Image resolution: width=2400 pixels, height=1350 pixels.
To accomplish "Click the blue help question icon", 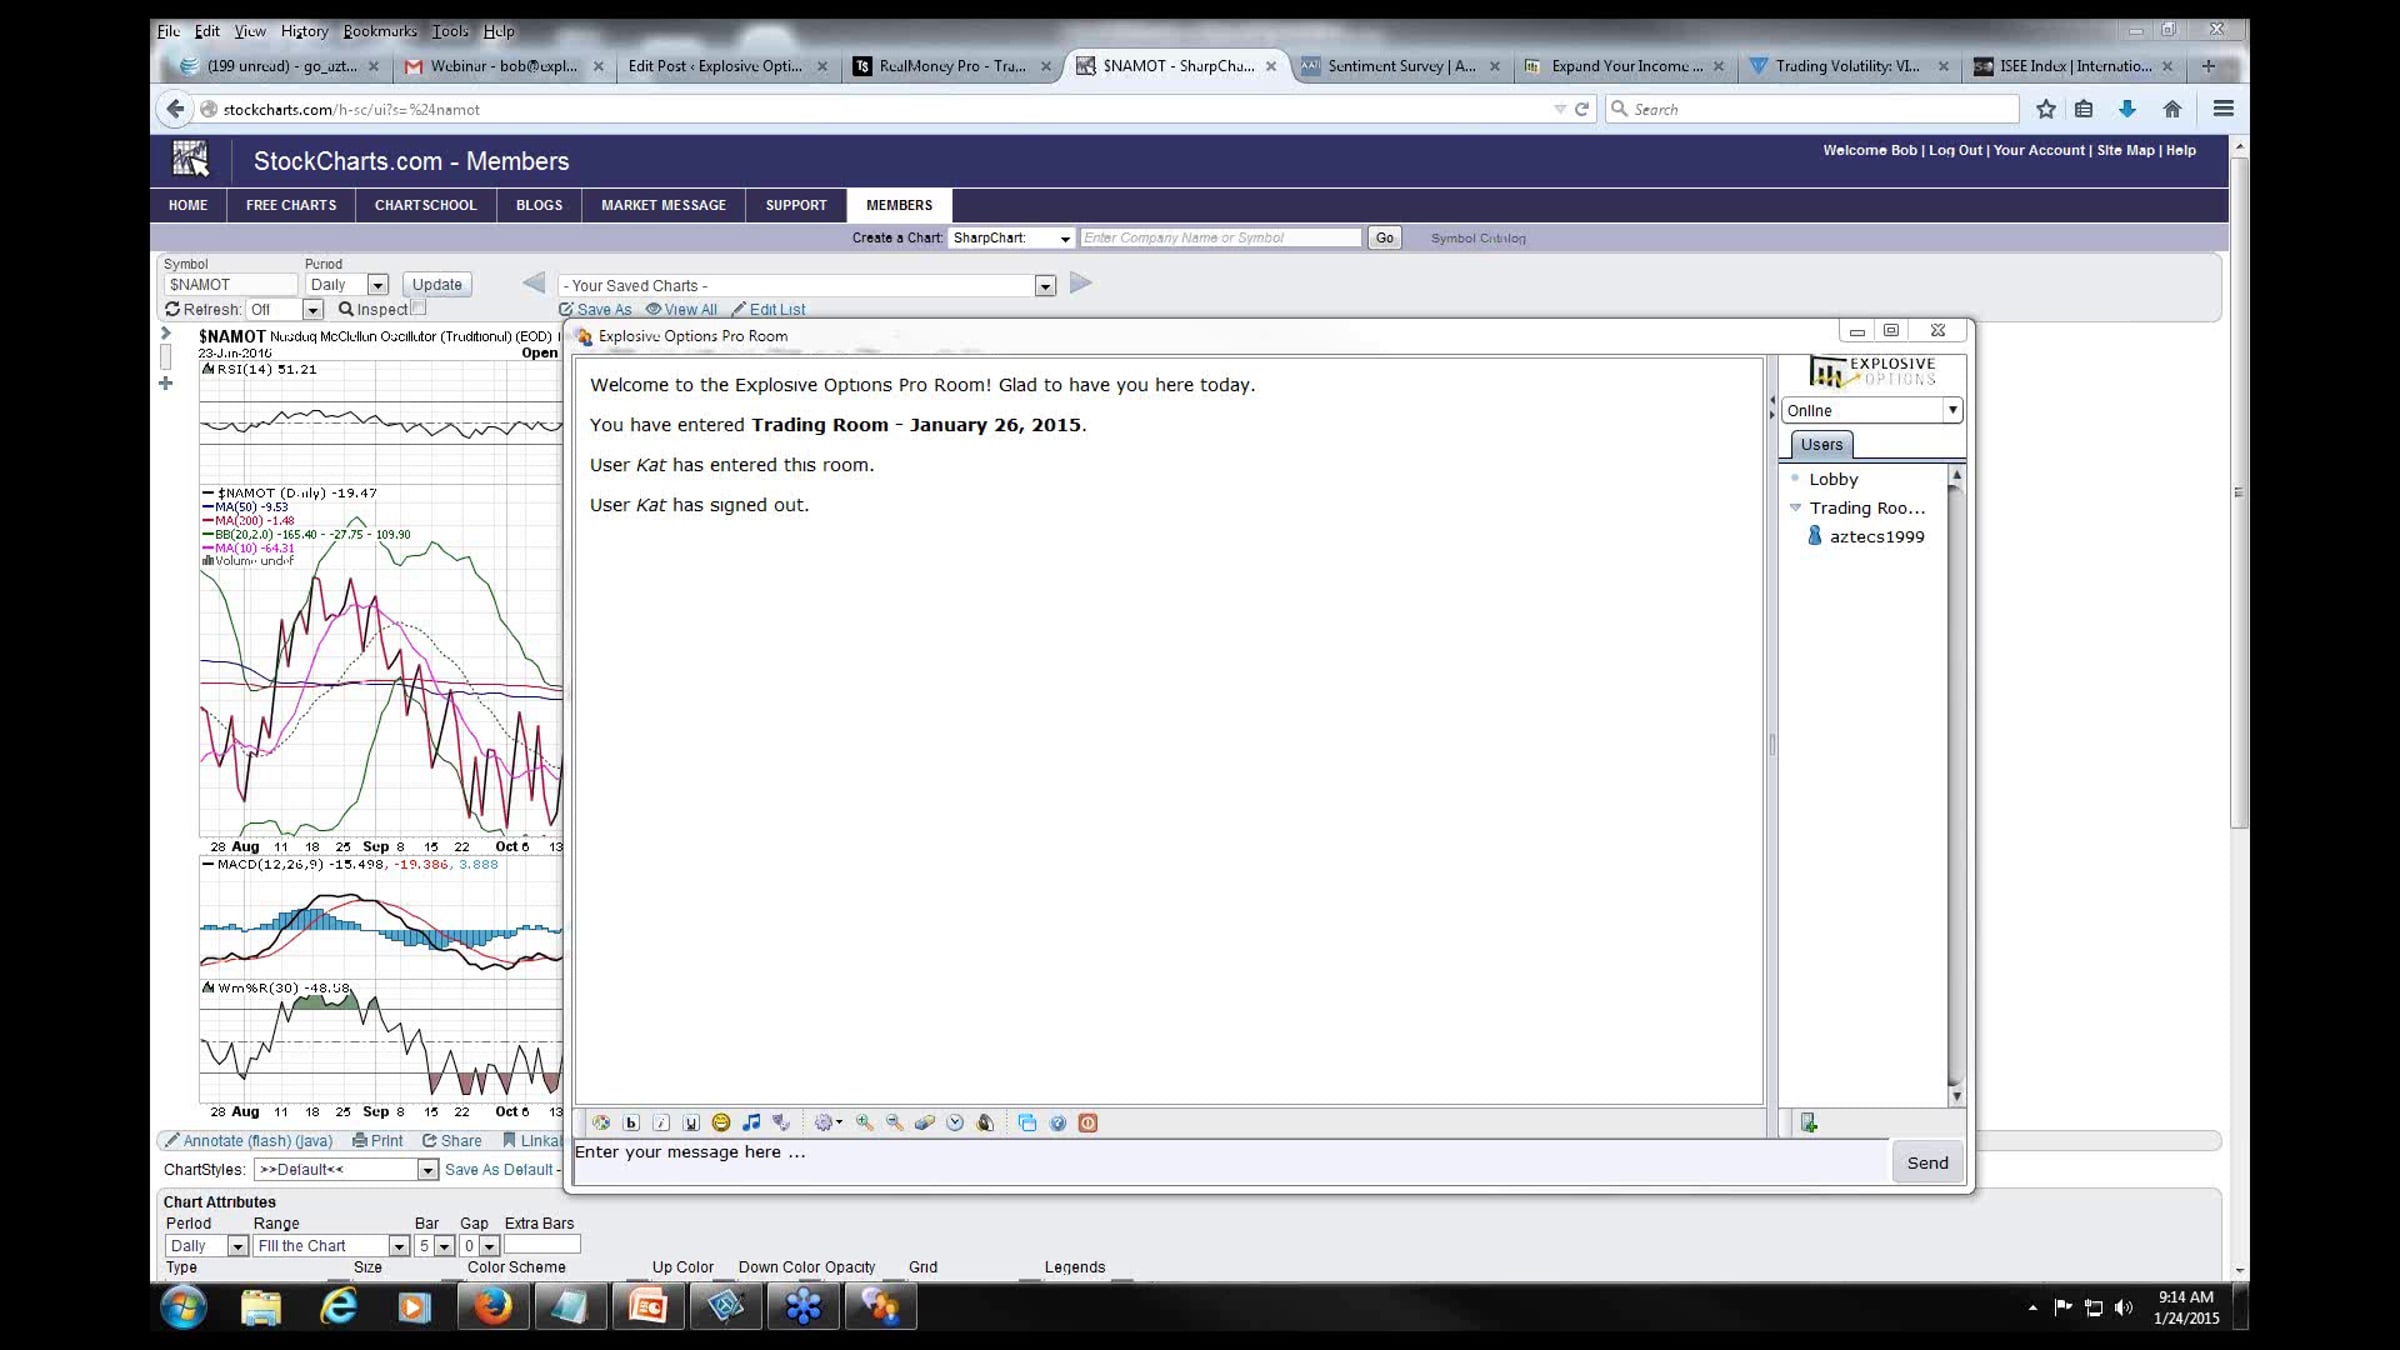I will [1058, 1123].
